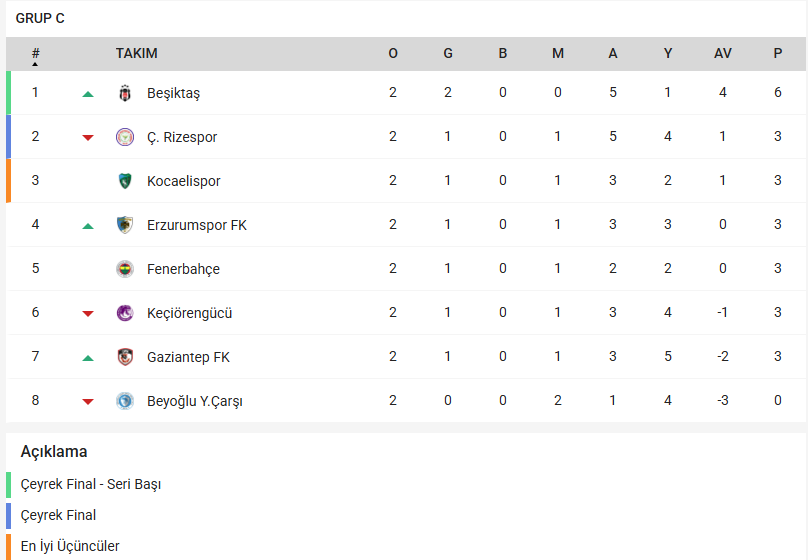This screenshot has height=560, width=808.
Task: Click the TAKIM column header
Action: (x=136, y=53)
